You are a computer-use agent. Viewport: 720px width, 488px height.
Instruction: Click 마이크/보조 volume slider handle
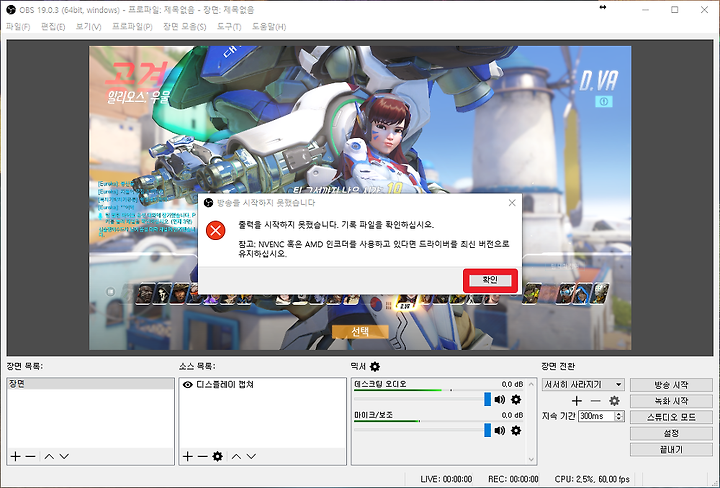[488, 430]
